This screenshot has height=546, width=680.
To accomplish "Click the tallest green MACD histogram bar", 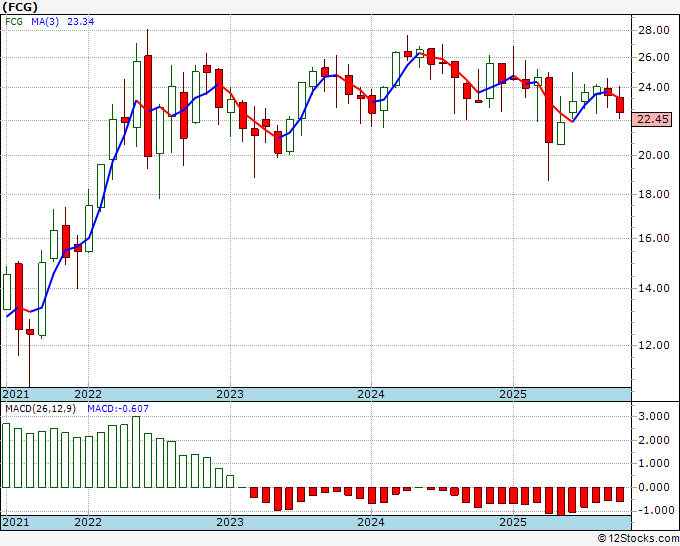I will pos(136,452).
